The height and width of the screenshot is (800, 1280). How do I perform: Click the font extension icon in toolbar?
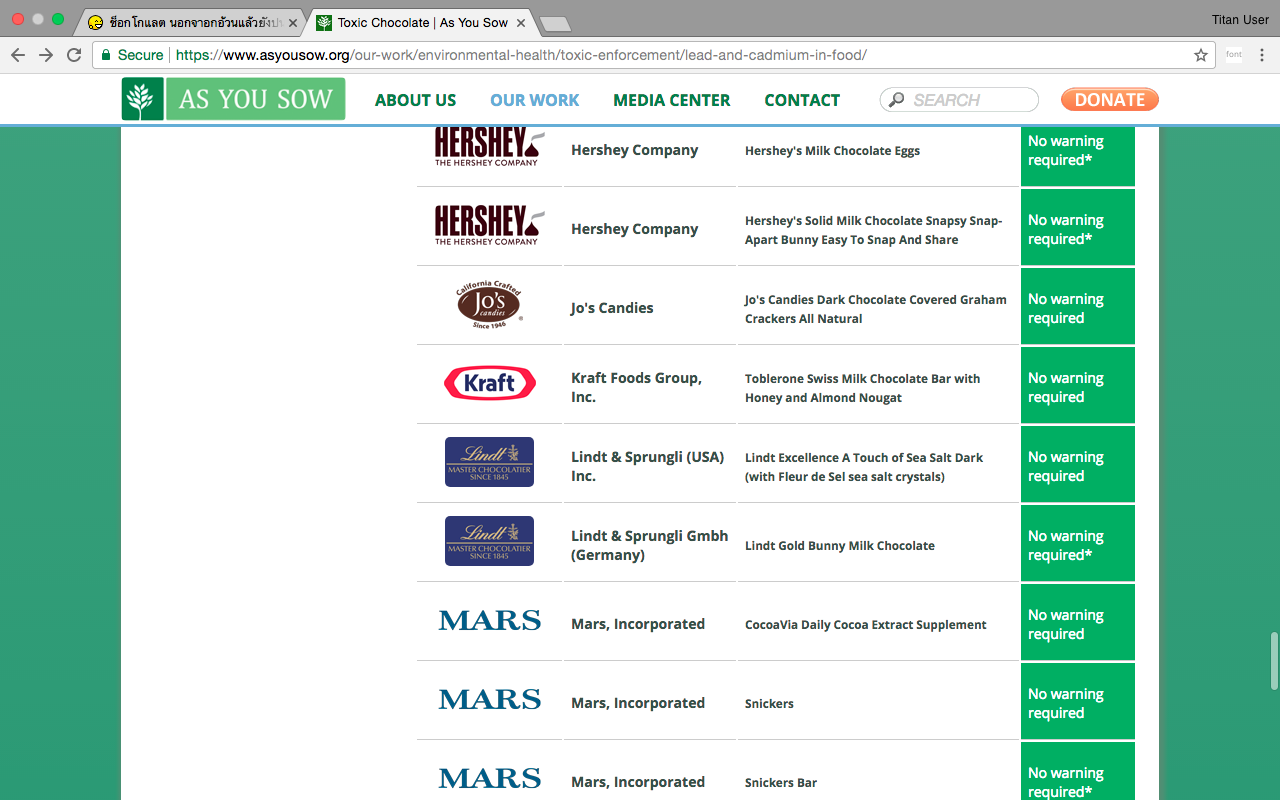pyautogui.click(x=1234, y=55)
